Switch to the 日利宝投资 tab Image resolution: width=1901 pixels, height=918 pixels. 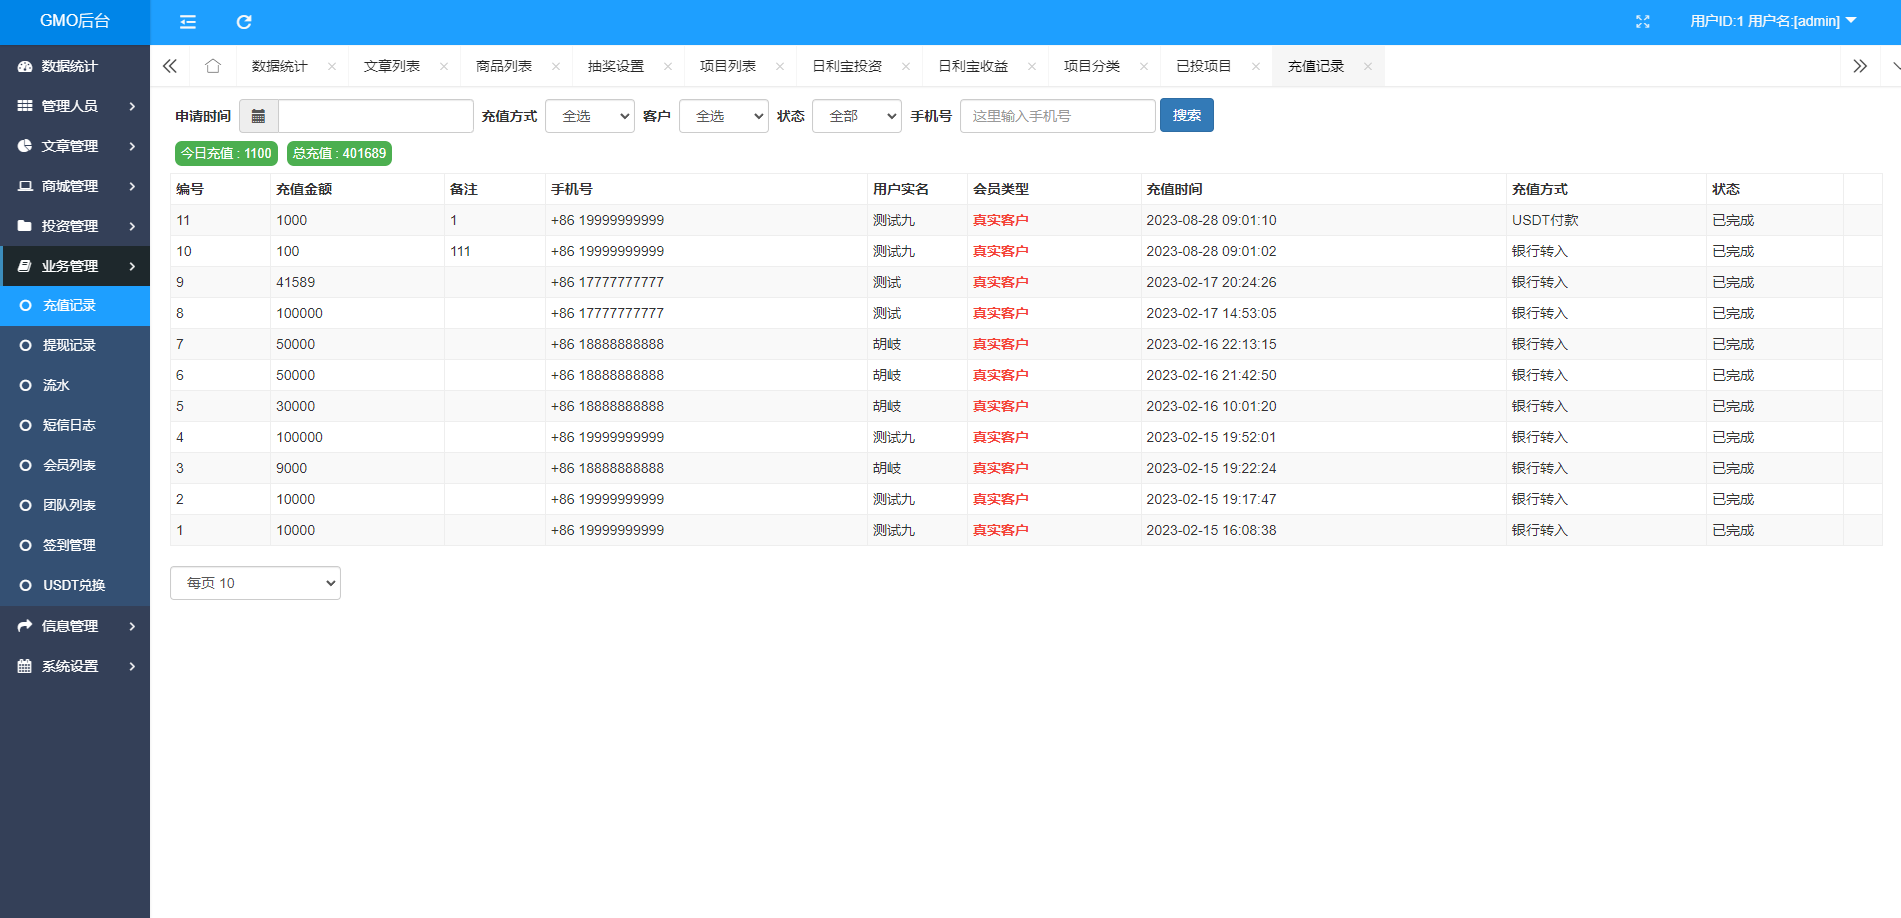coord(846,65)
